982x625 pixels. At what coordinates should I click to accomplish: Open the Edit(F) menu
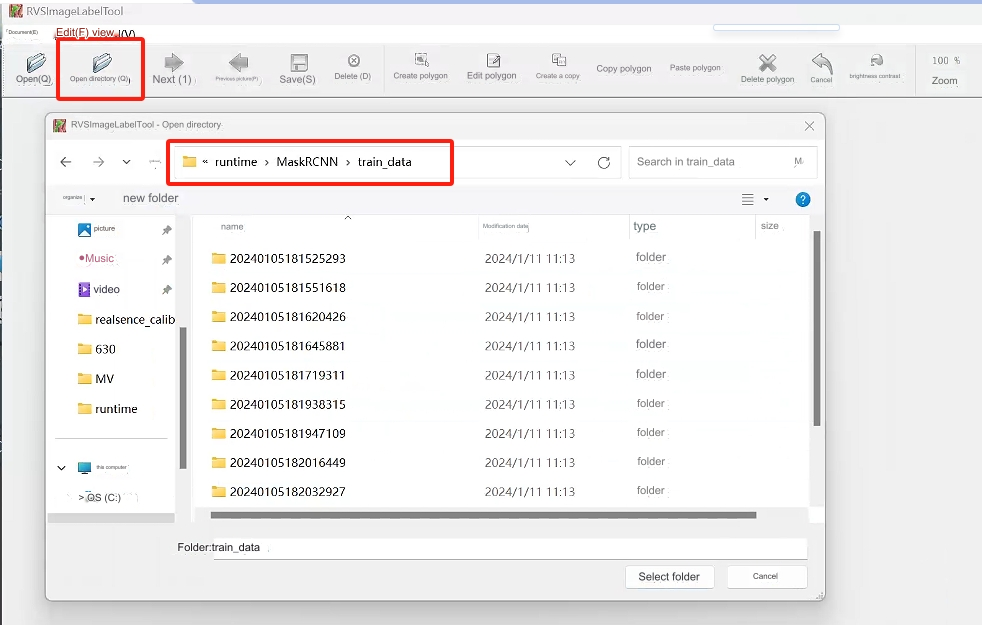[73, 33]
